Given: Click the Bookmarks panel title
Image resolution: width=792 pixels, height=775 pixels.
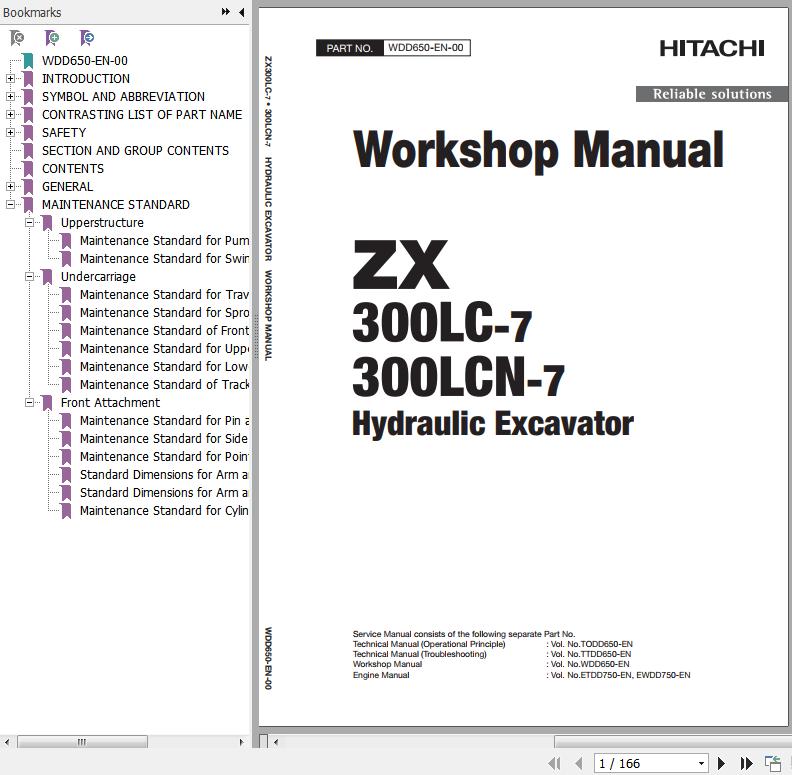Looking at the screenshot, I should tap(32, 13).
